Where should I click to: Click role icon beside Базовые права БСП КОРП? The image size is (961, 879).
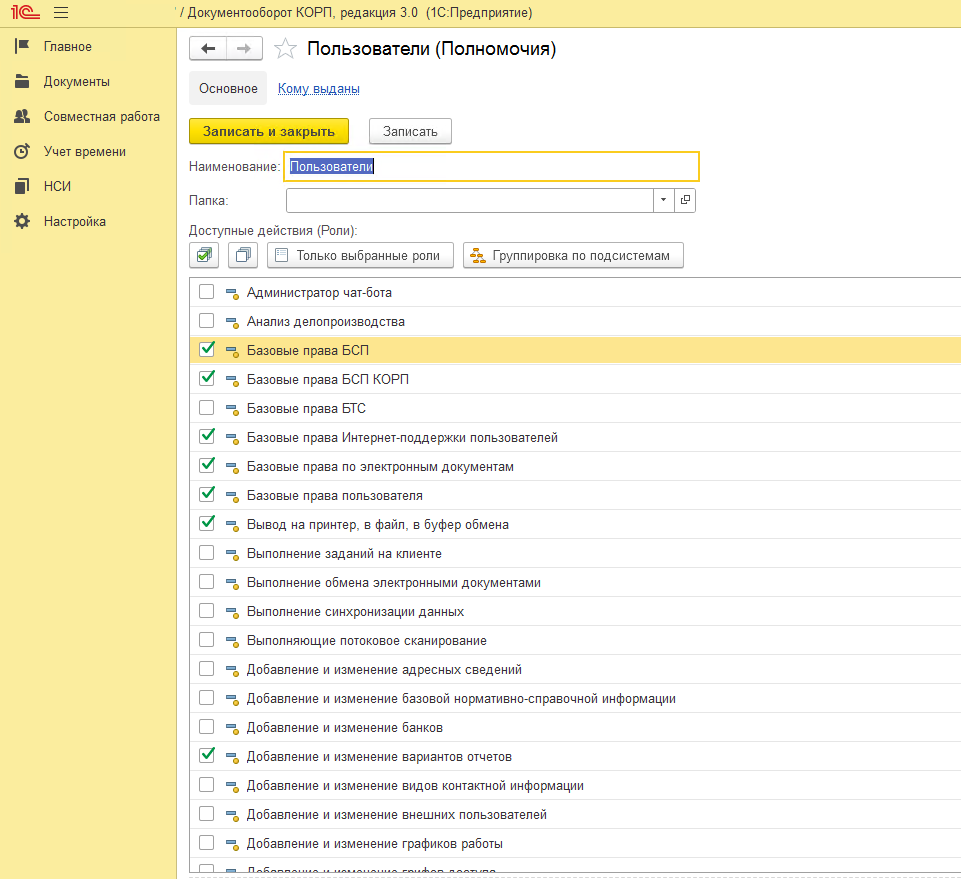tap(232, 380)
